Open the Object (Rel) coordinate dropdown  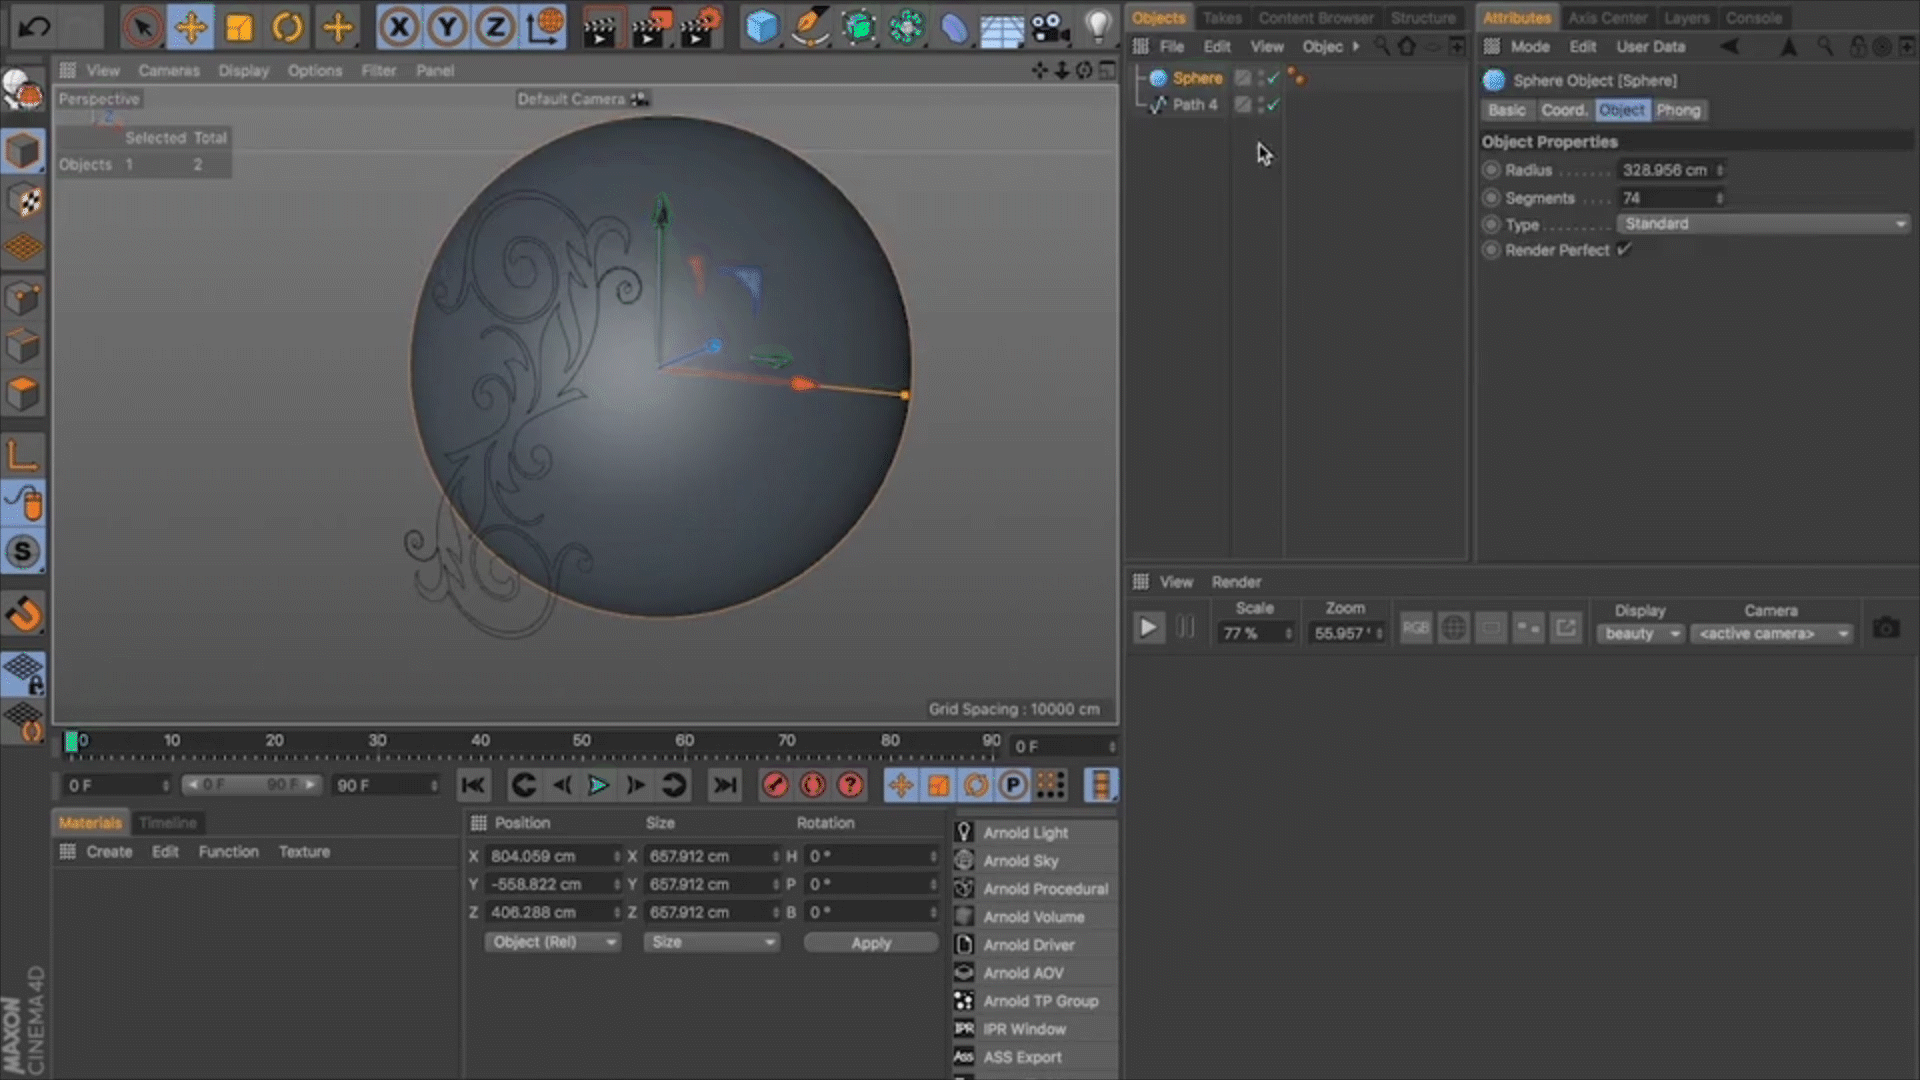[x=552, y=942]
